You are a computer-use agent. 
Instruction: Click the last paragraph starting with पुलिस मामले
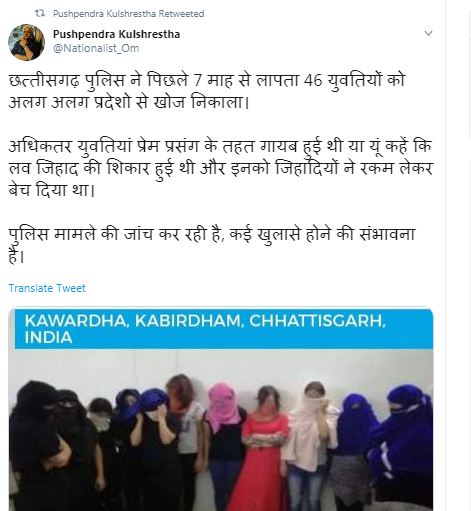[x=212, y=245]
